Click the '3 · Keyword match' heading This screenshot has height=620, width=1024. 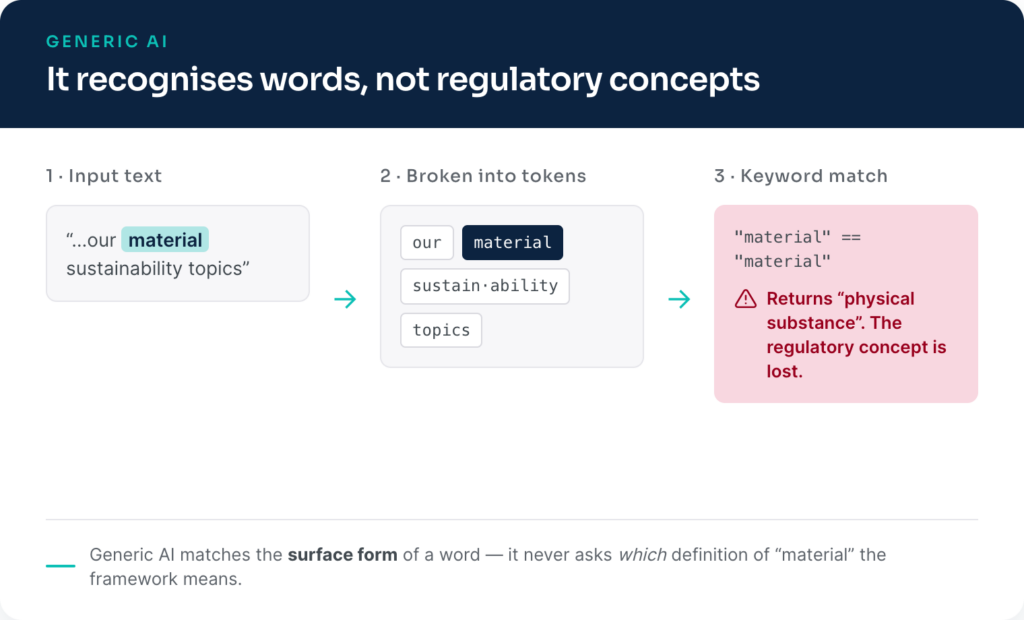[801, 176]
